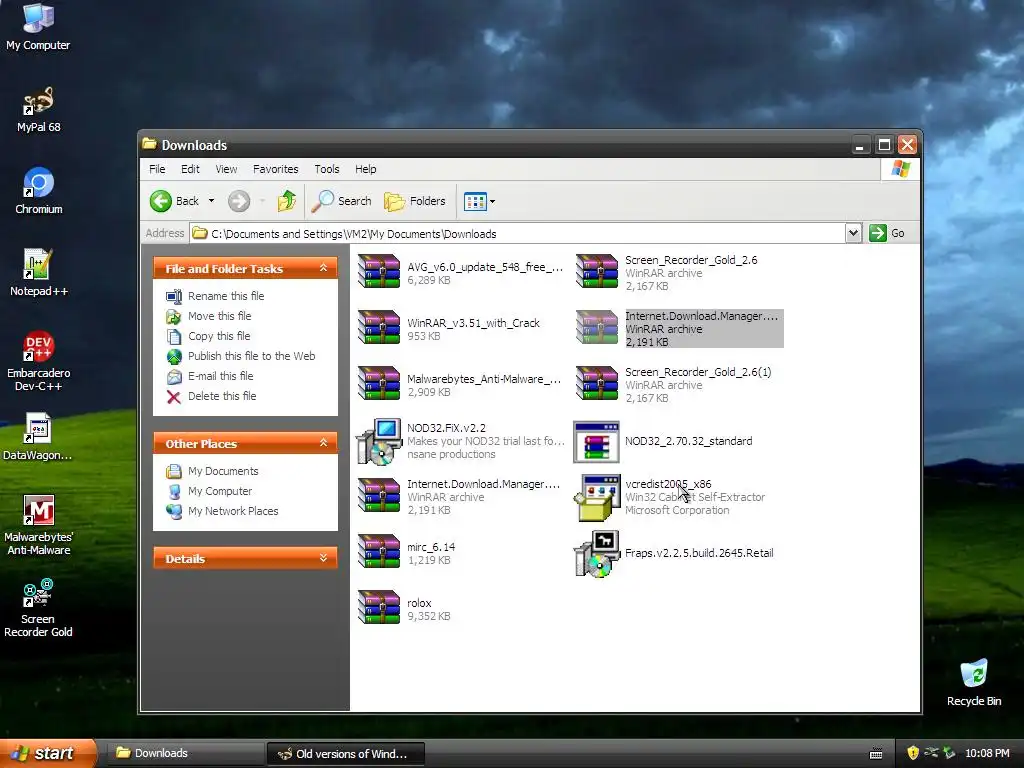The width and height of the screenshot is (1024, 768).
Task: Click the Up folder toolbar icon
Action: pyautogui.click(x=286, y=201)
